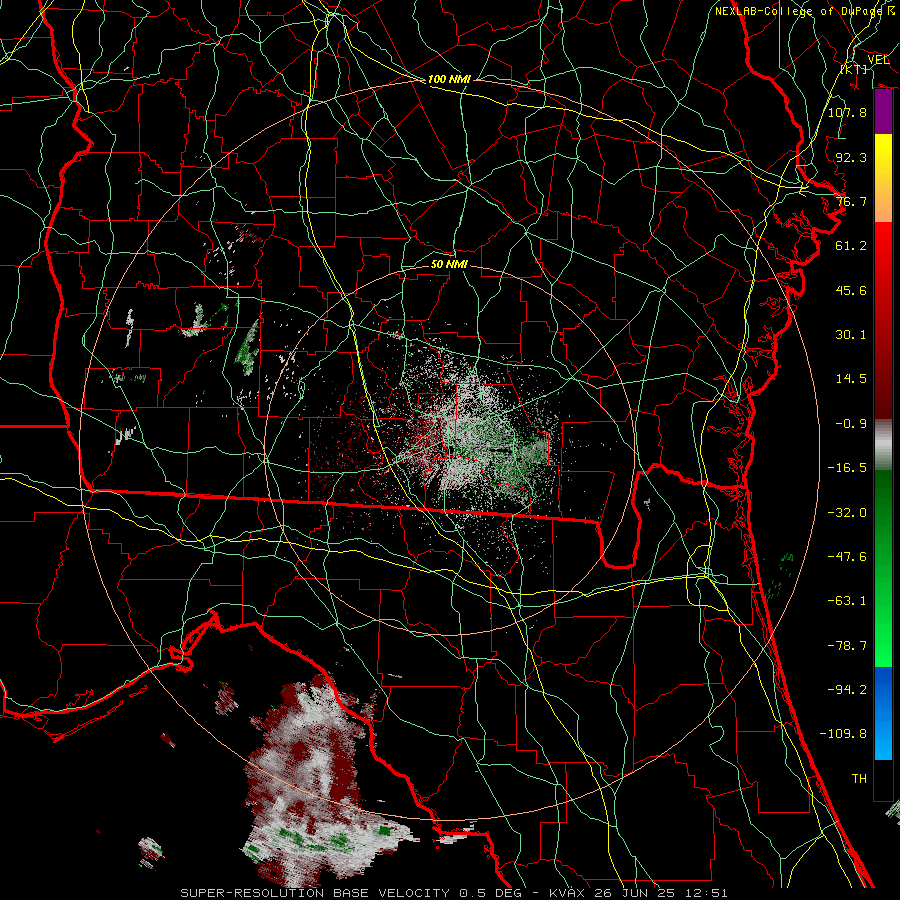Pick the black TH segment of the color bar
Image resolution: width=900 pixels, height=900 pixels.
click(x=883, y=779)
